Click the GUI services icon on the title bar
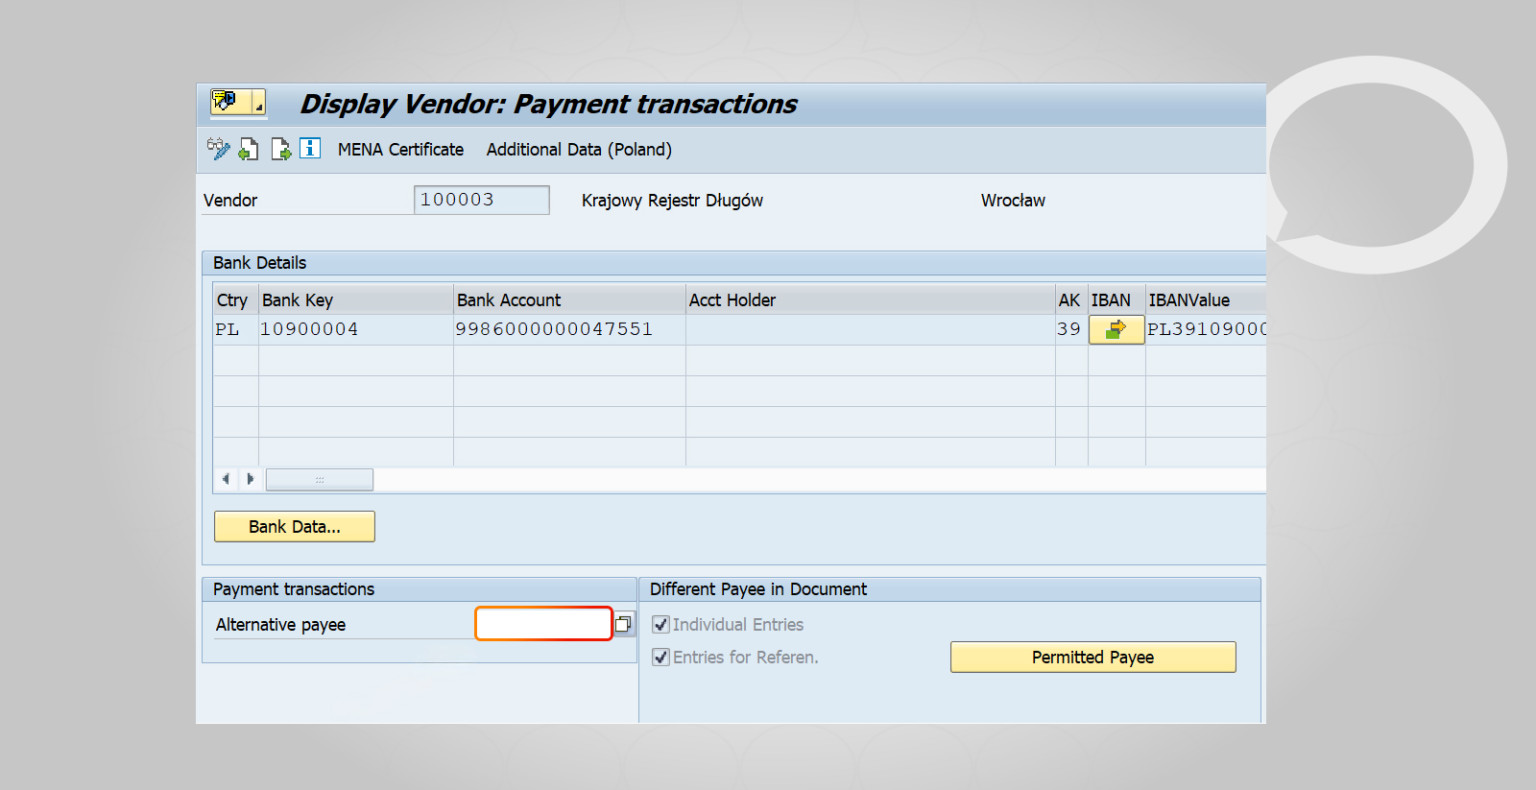 click(224, 103)
